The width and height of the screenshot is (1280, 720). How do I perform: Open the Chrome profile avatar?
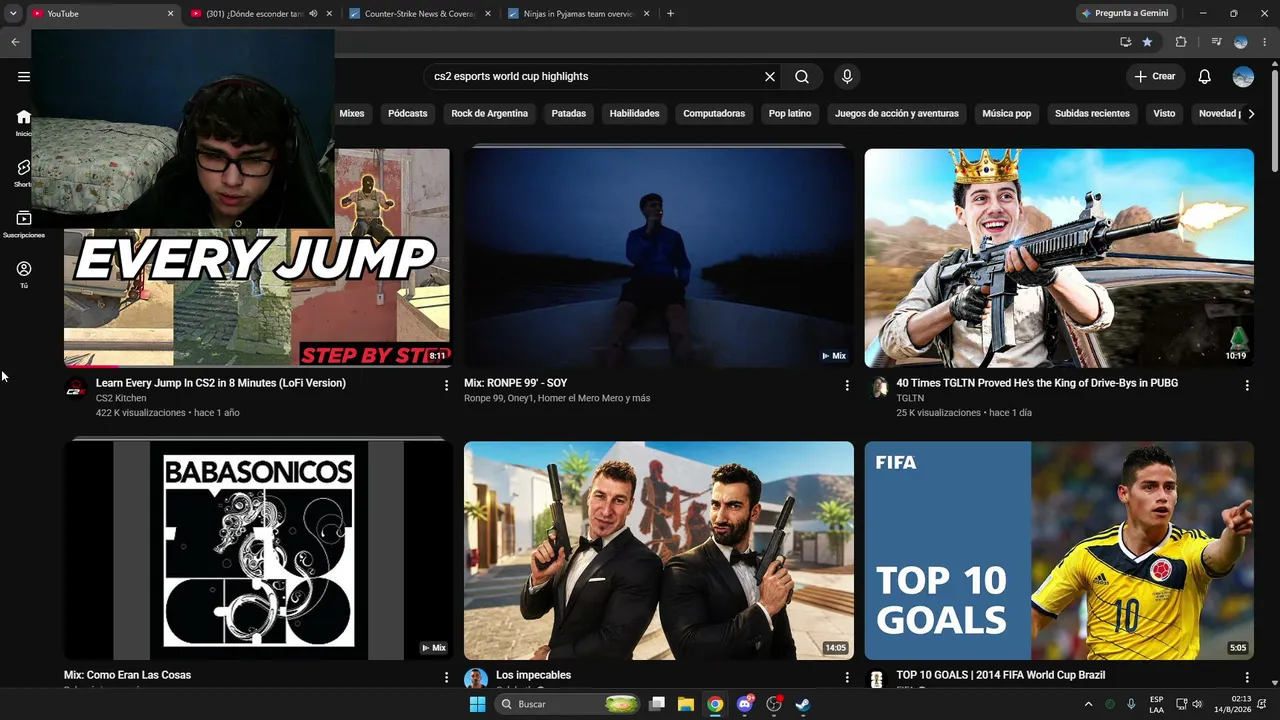(1241, 42)
